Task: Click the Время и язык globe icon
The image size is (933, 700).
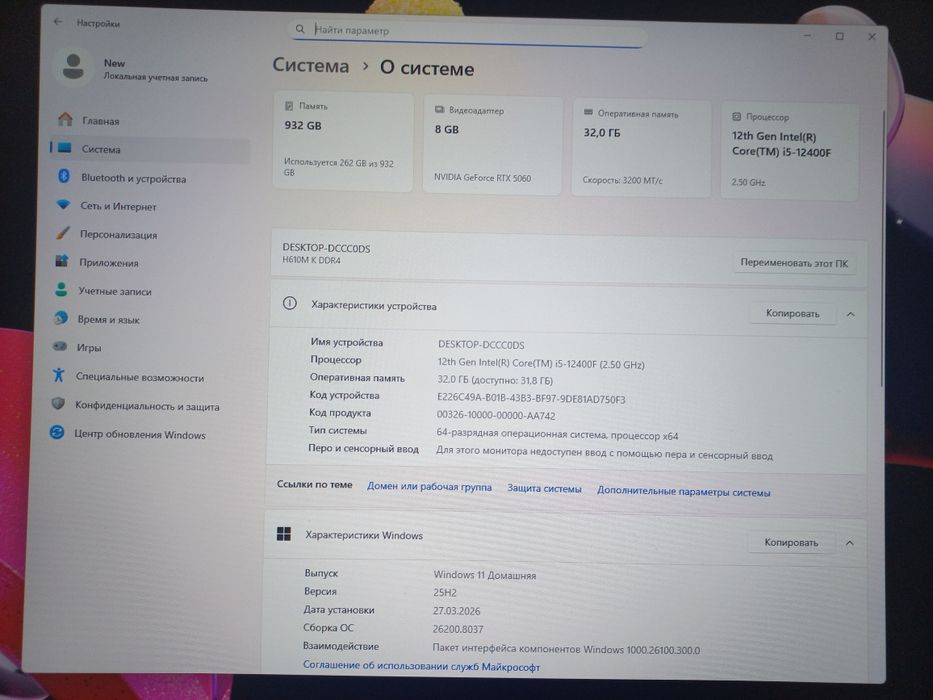Action: click(x=60, y=318)
